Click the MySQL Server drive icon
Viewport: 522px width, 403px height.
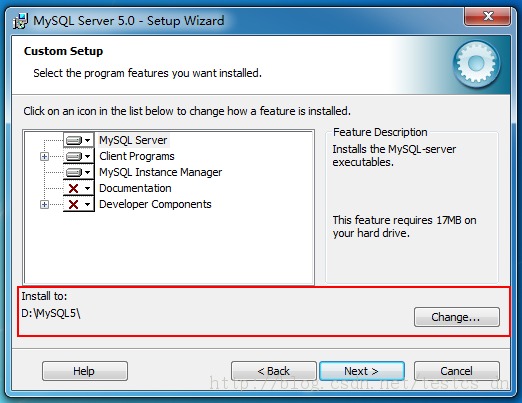click(74, 140)
